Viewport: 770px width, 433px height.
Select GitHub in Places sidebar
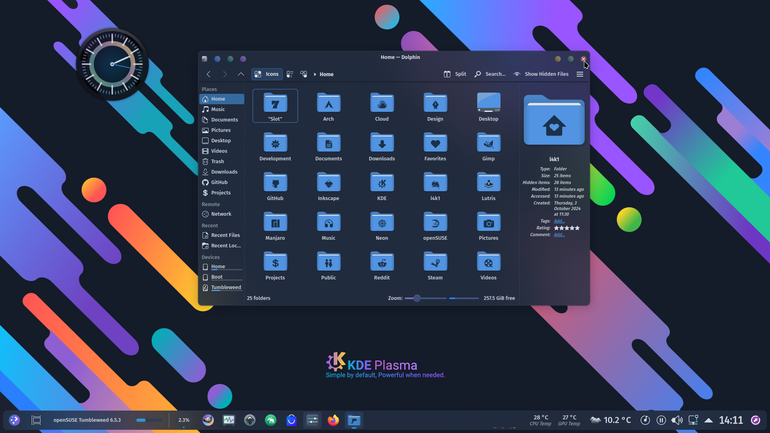(x=221, y=182)
